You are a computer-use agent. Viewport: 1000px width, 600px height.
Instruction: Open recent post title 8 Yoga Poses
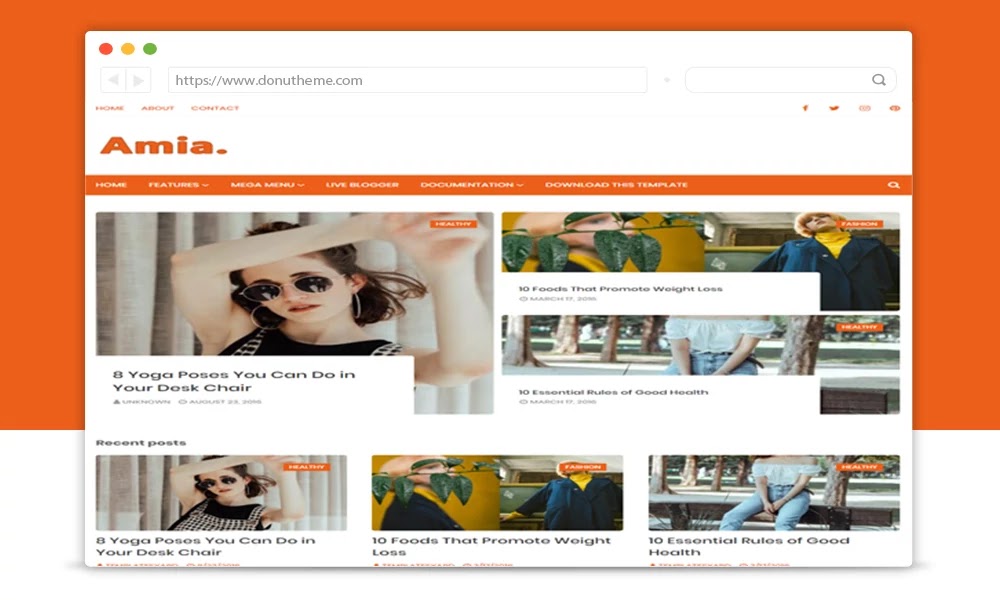point(206,546)
